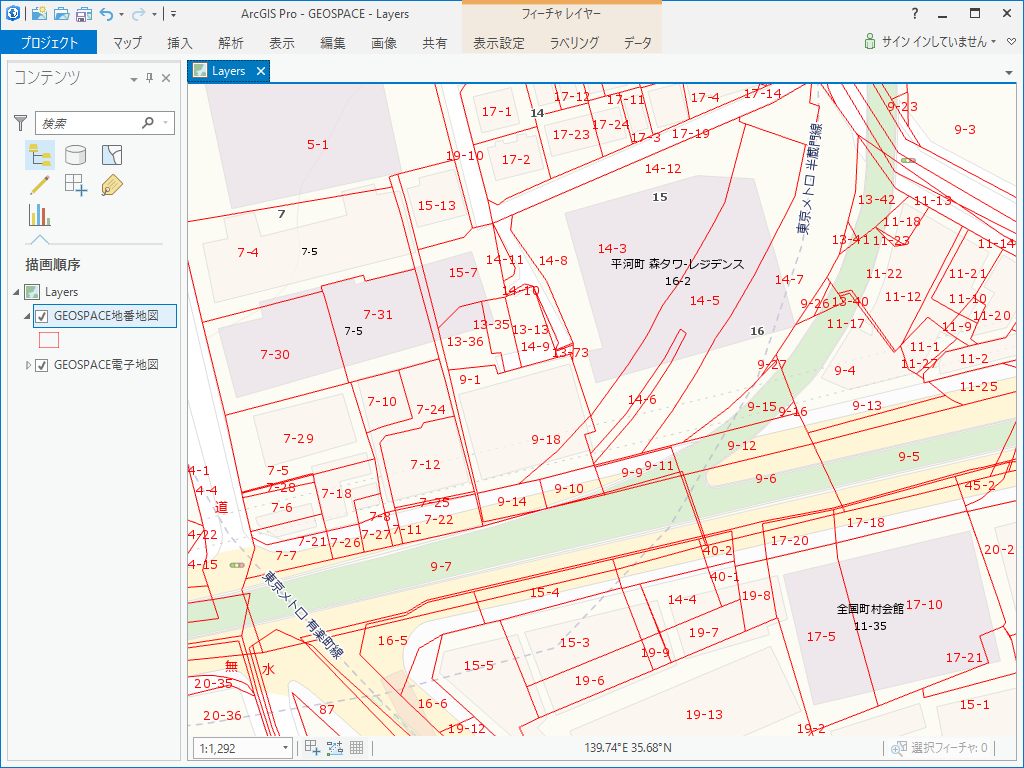Select List By Charts view
The image size is (1024, 768).
pos(40,216)
